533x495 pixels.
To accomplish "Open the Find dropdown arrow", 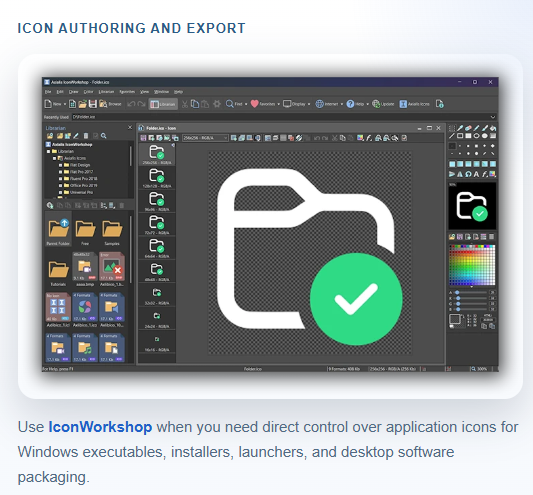I will point(246,104).
